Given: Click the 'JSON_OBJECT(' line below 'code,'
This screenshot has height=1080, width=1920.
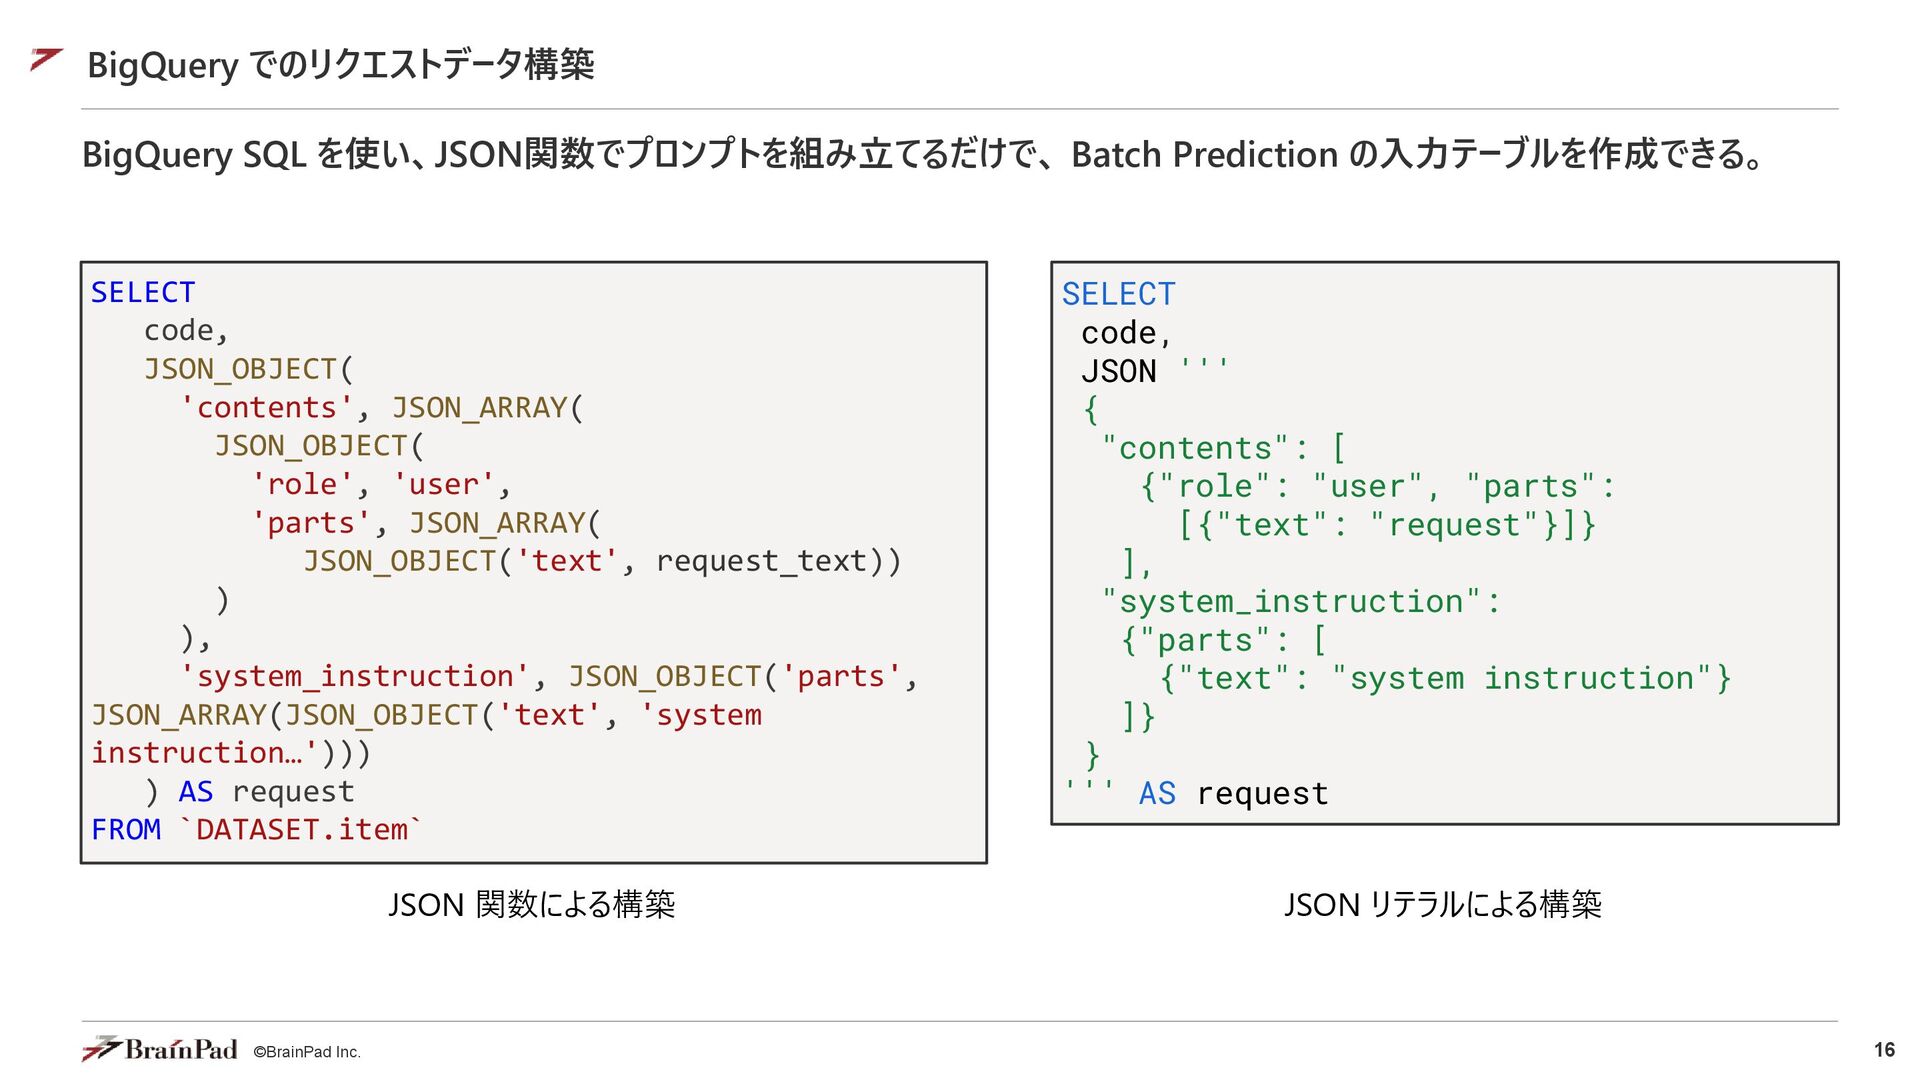Looking at the screenshot, I should tap(249, 369).
